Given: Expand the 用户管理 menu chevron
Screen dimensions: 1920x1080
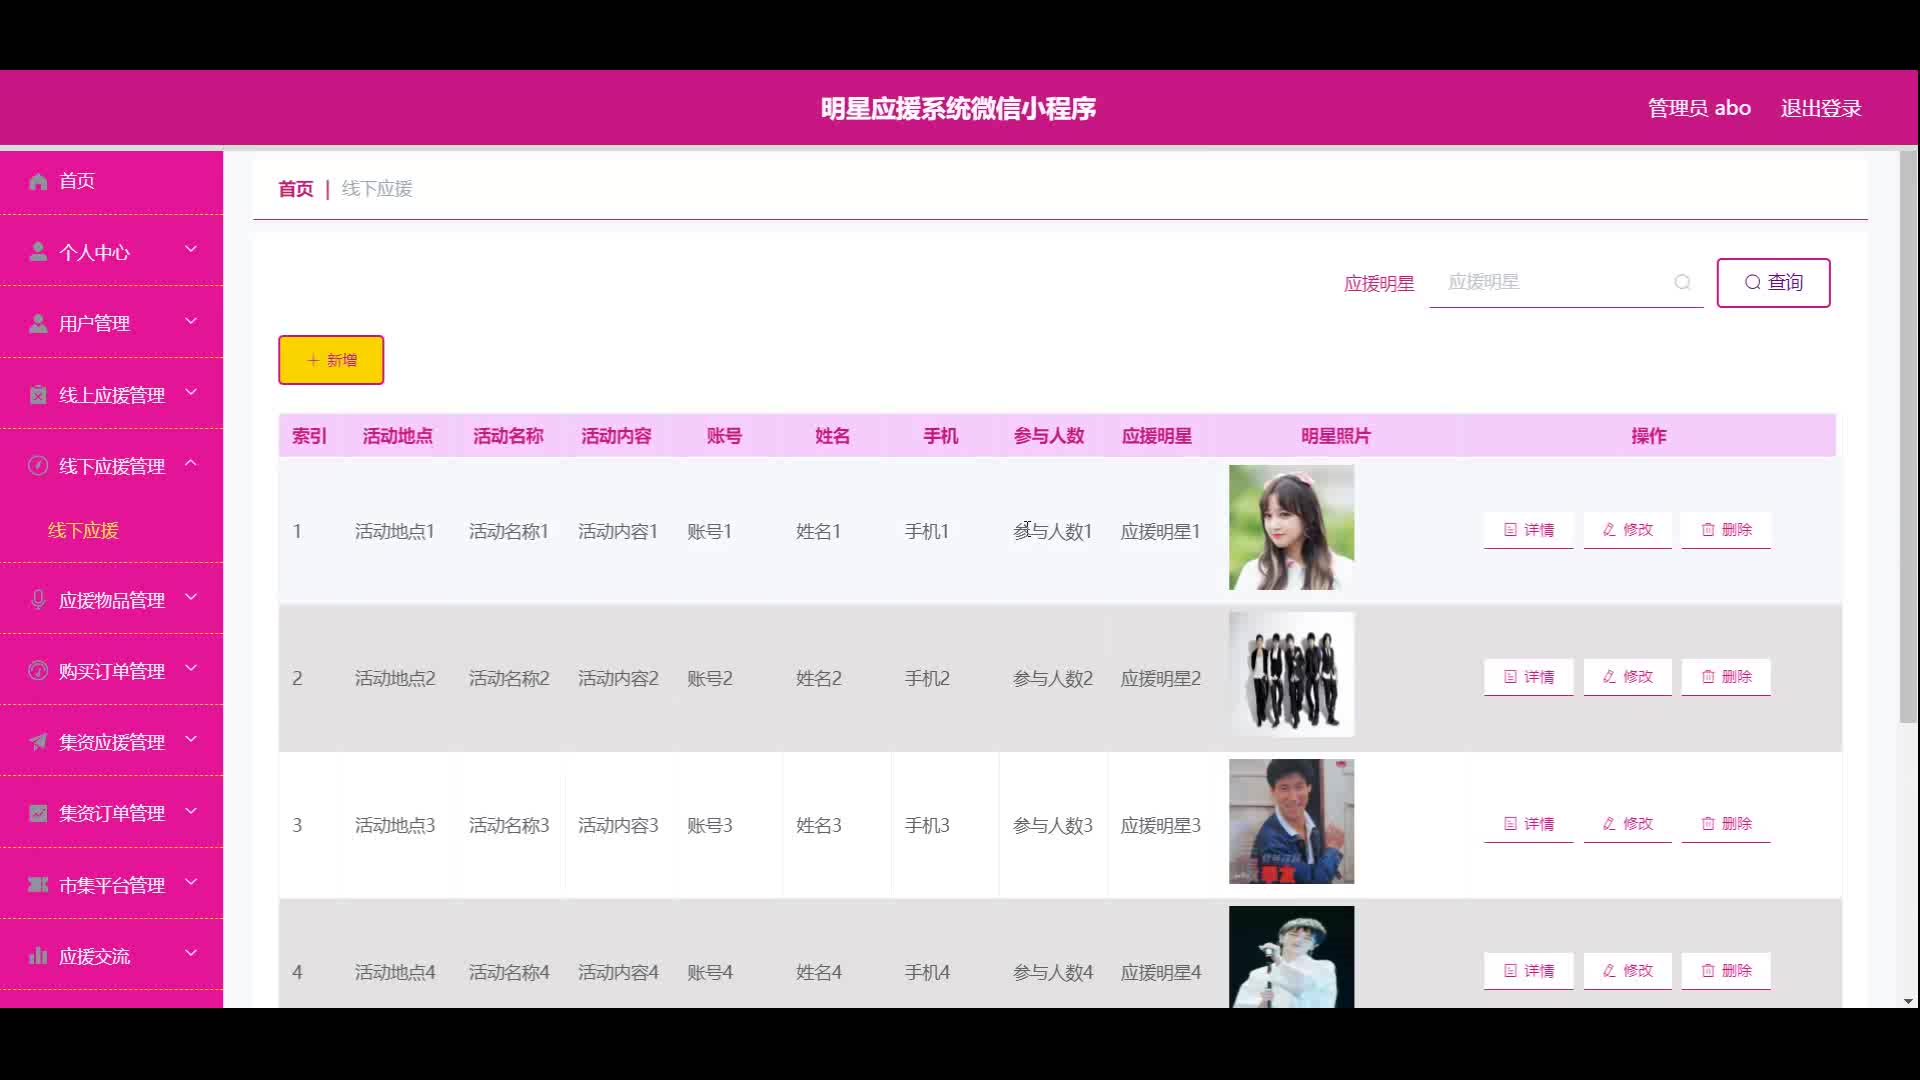Looking at the screenshot, I should coord(191,321).
